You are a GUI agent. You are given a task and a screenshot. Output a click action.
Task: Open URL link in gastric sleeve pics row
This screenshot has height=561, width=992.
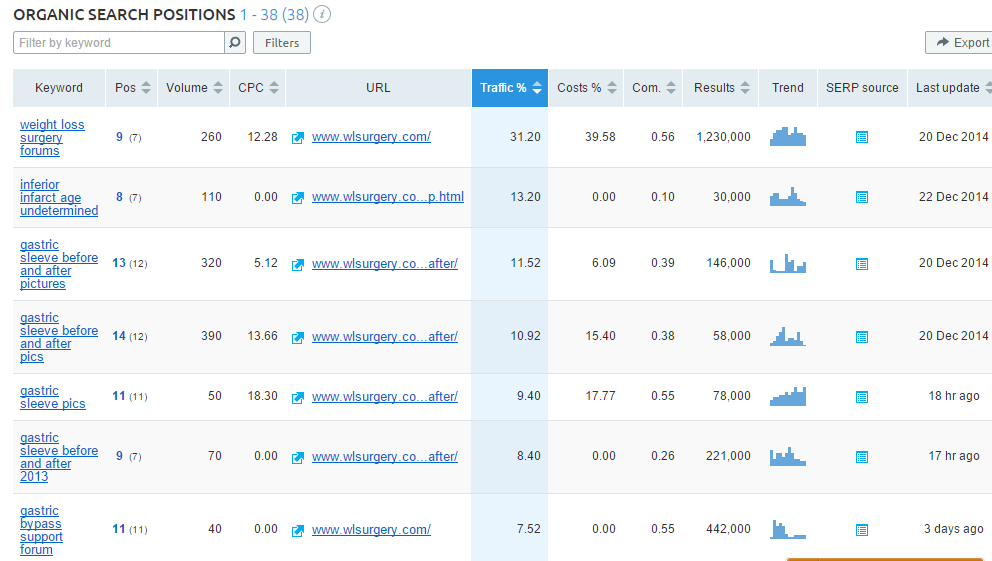pos(385,397)
